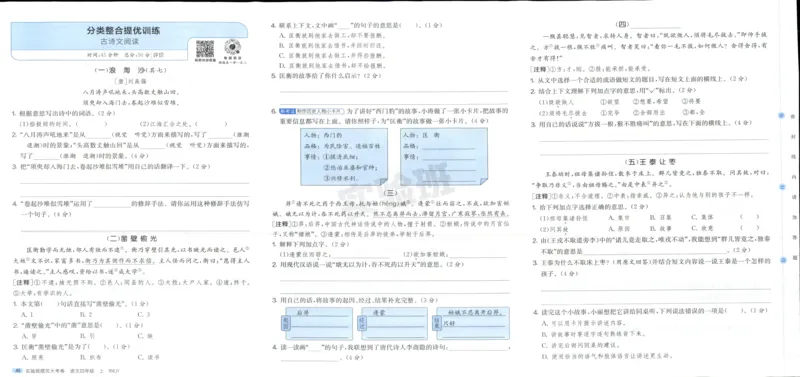This screenshot has width=800, height=377.
Task: Select ③将要 under (1)既欲做人
Action: (691, 101)
